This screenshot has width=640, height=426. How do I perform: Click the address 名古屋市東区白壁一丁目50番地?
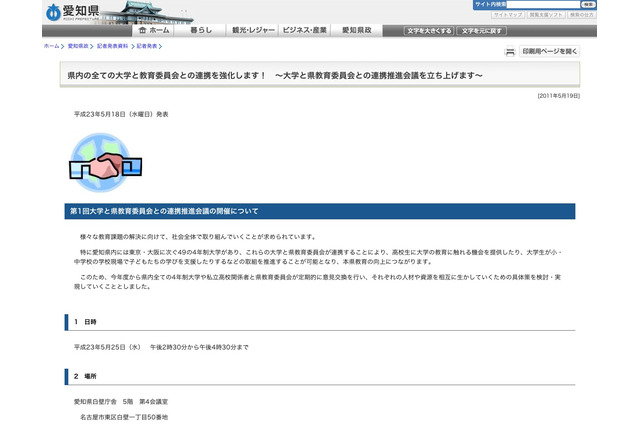tap(124, 417)
